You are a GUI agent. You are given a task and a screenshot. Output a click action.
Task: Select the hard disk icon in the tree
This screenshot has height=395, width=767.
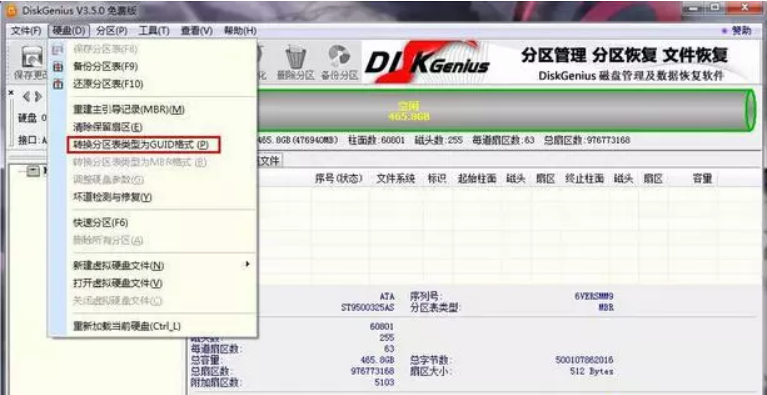33,171
